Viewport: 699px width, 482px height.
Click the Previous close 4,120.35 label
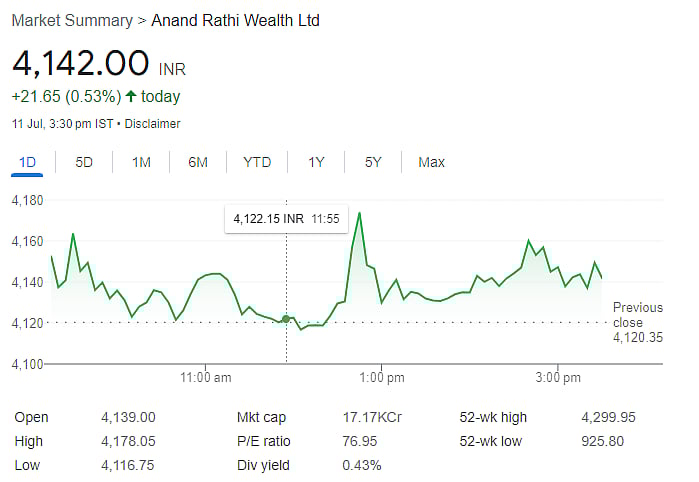coord(637,322)
